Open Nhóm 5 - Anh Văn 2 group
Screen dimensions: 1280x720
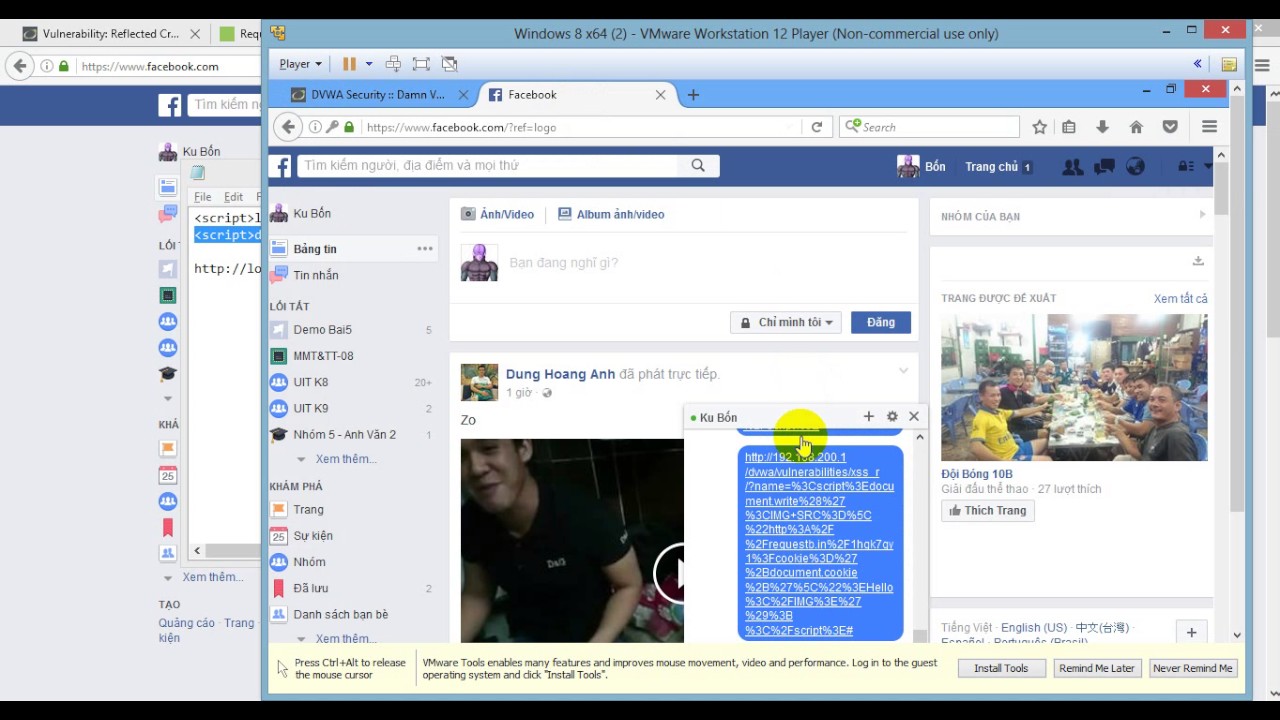pyautogui.click(x=344, y=435)
